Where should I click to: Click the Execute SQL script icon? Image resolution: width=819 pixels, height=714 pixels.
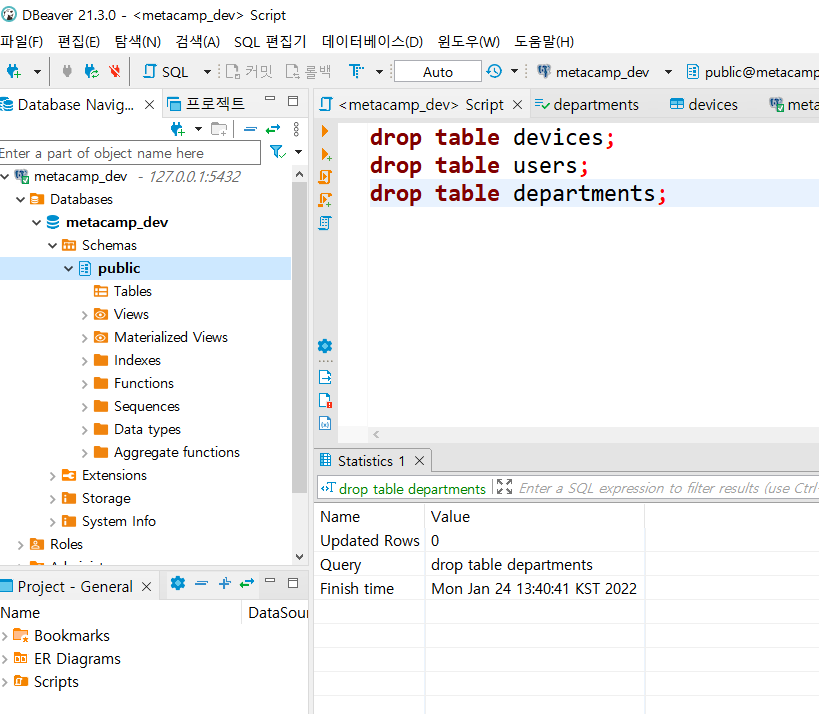(x=325, y=177)
